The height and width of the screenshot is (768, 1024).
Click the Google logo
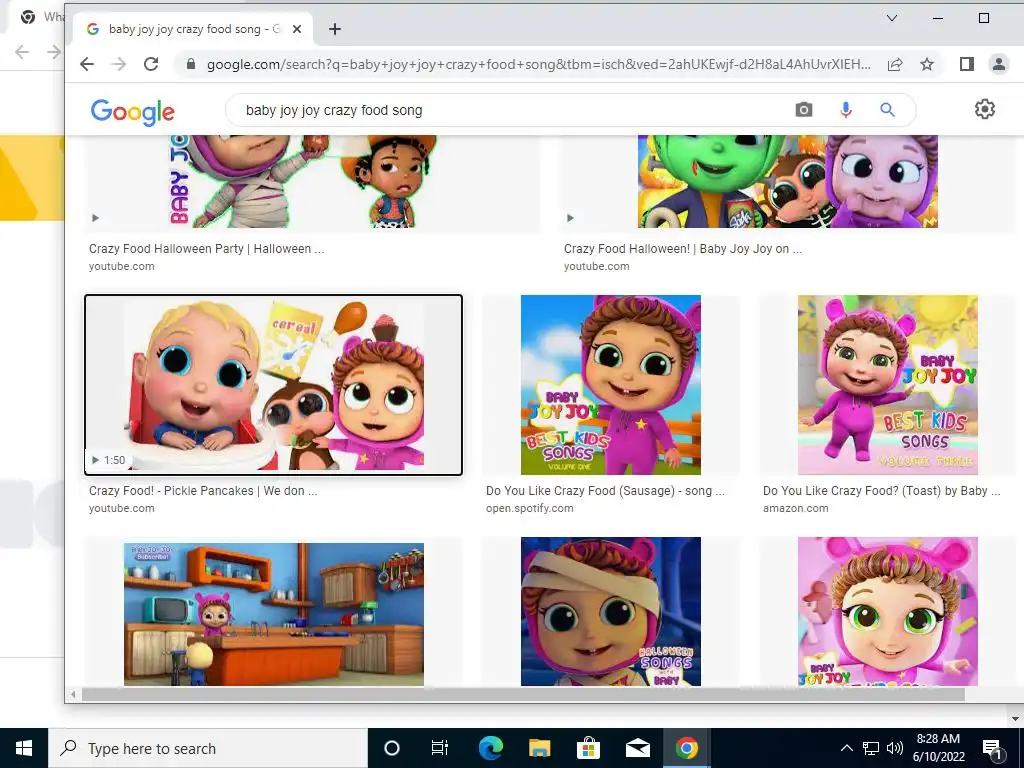tap(133, 112)
